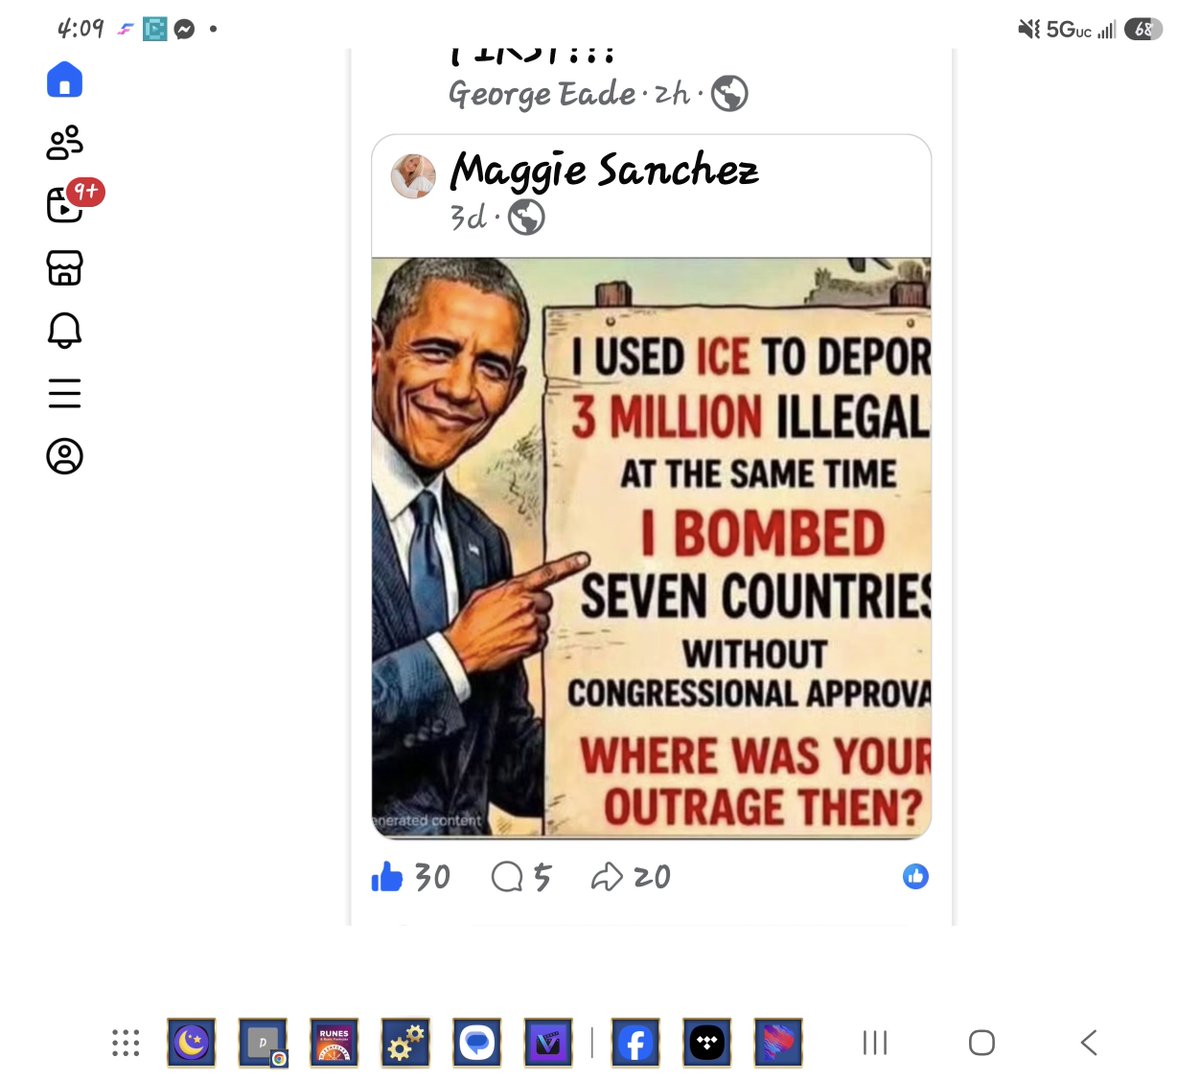The image size is (1200, 1081).
Task: Open the Facebook Home feed icon
Action: [65, 80]
